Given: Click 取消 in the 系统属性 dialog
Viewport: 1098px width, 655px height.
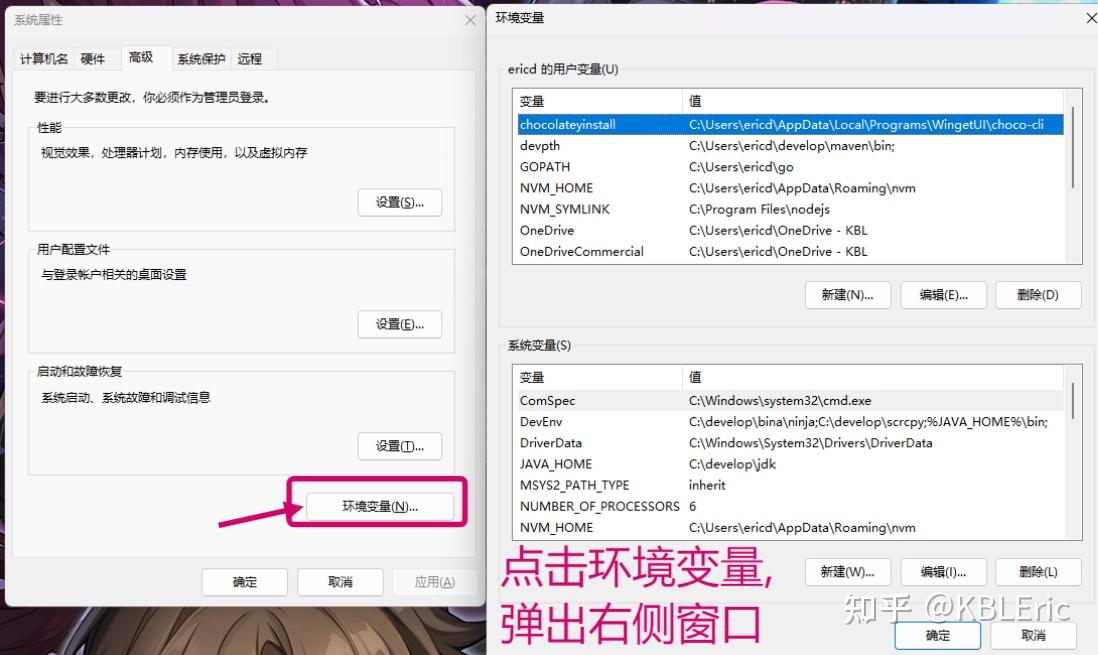Looking at the screenshot, I should coord(340,582).
